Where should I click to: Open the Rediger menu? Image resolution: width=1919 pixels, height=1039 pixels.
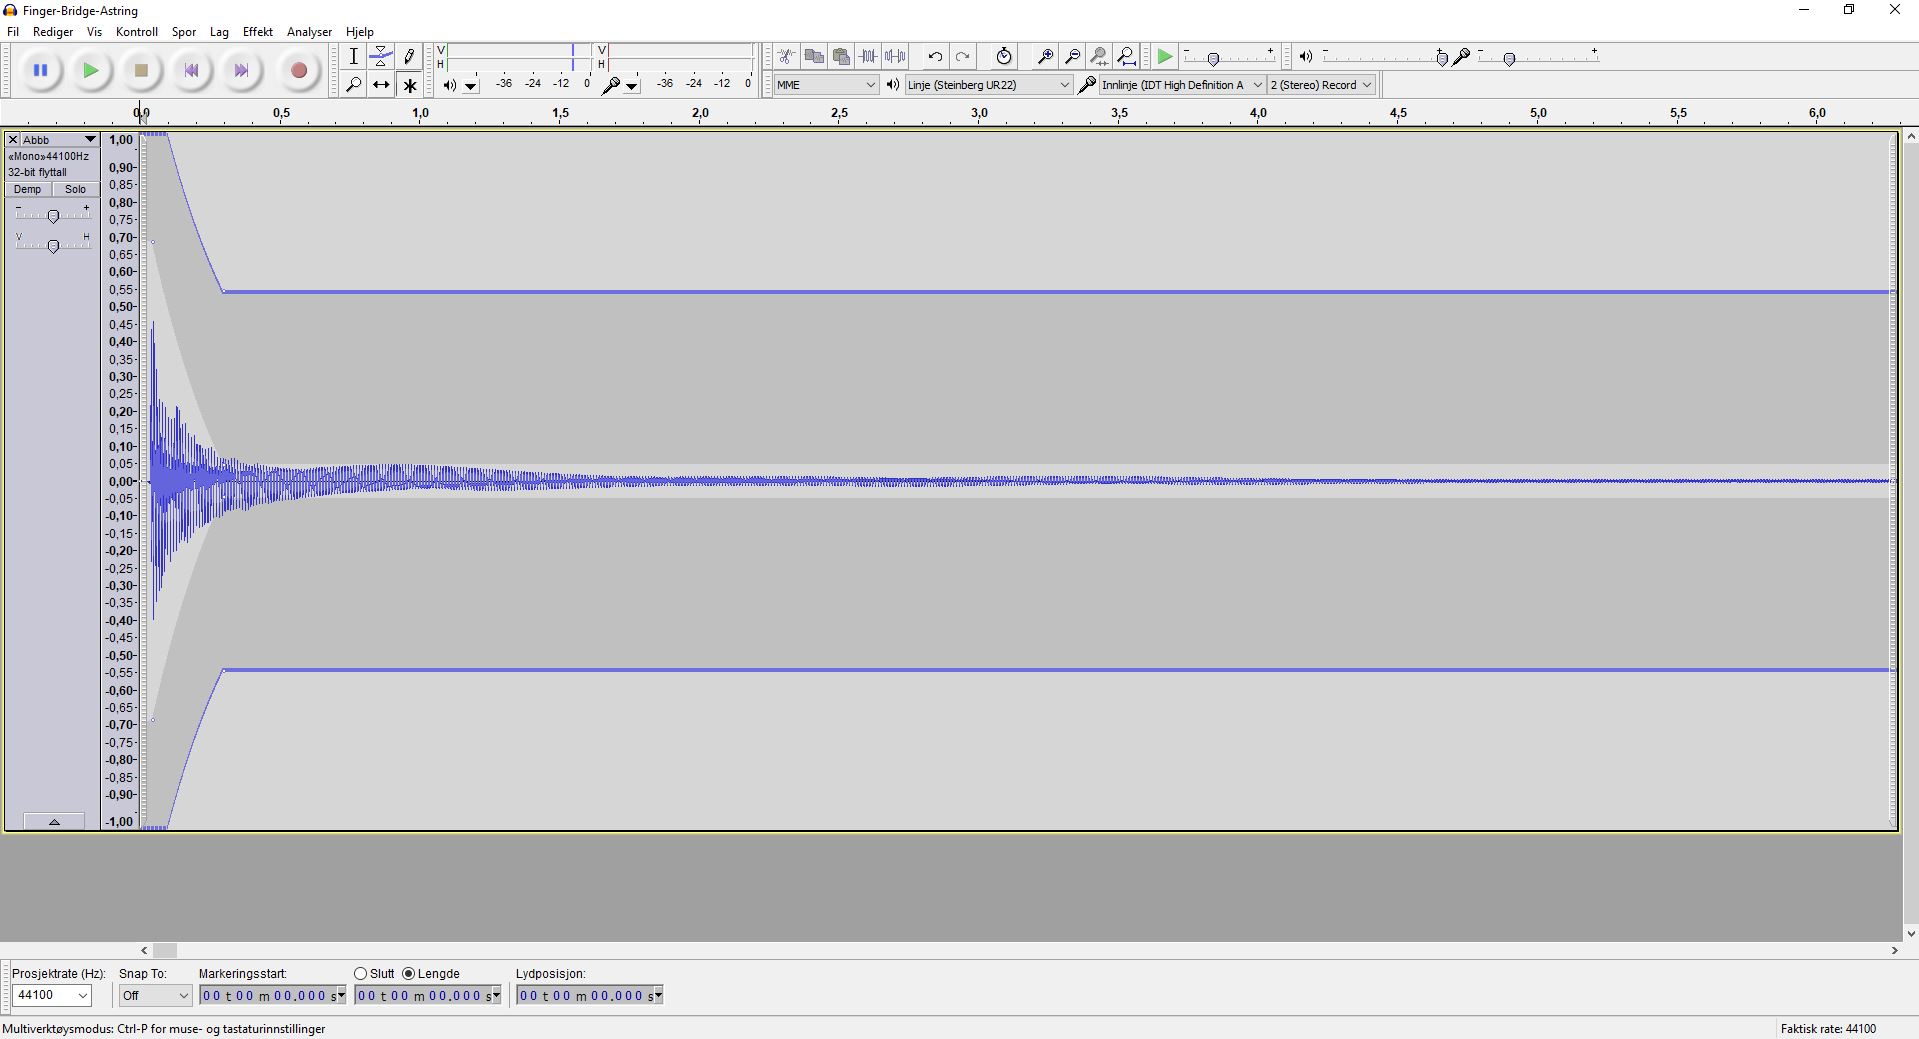point(53,32)
